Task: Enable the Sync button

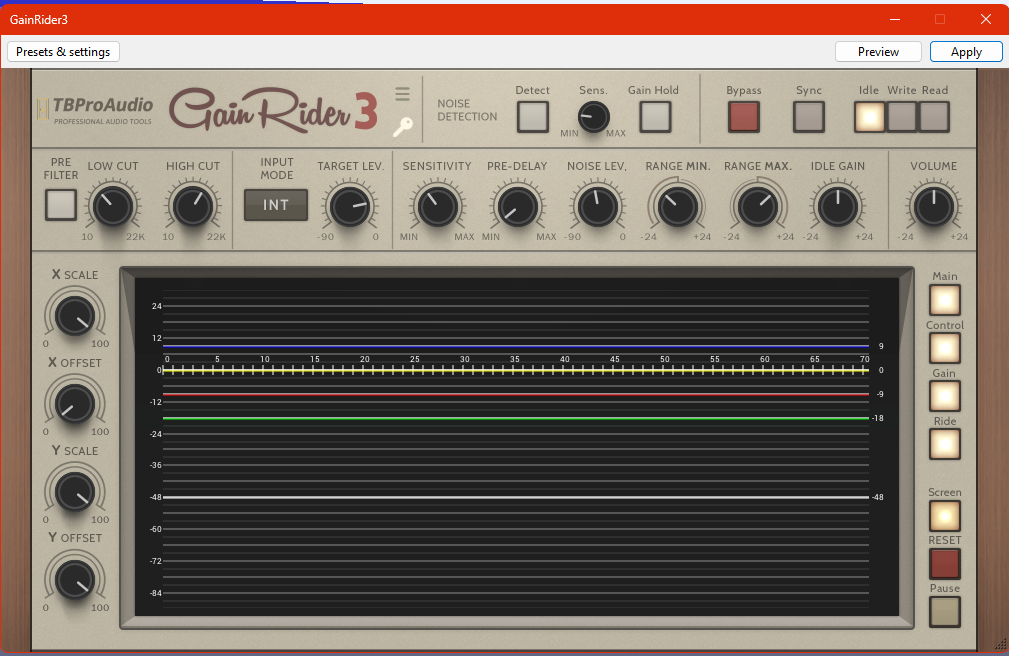Action: coord(809,117)
